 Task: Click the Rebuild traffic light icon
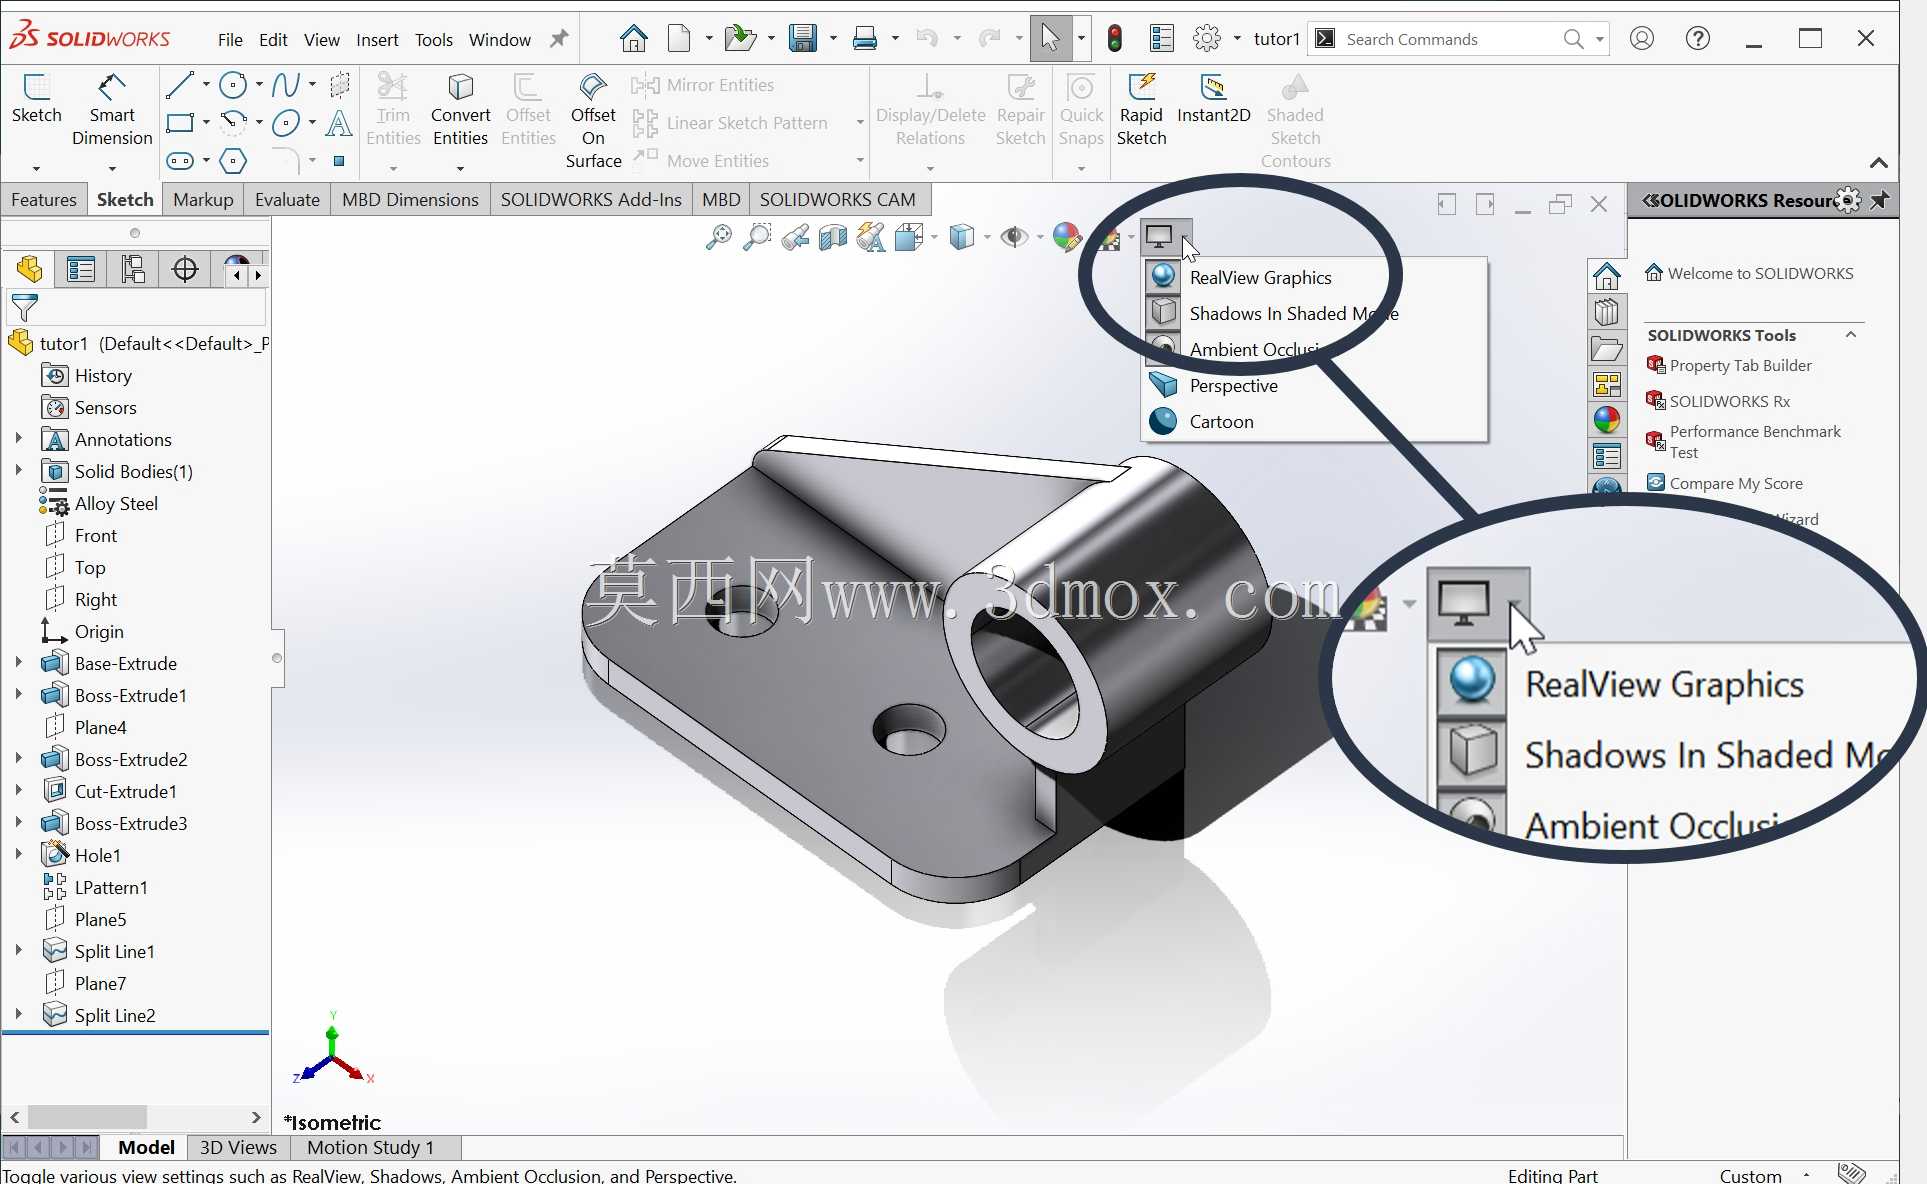[1115, 39]
